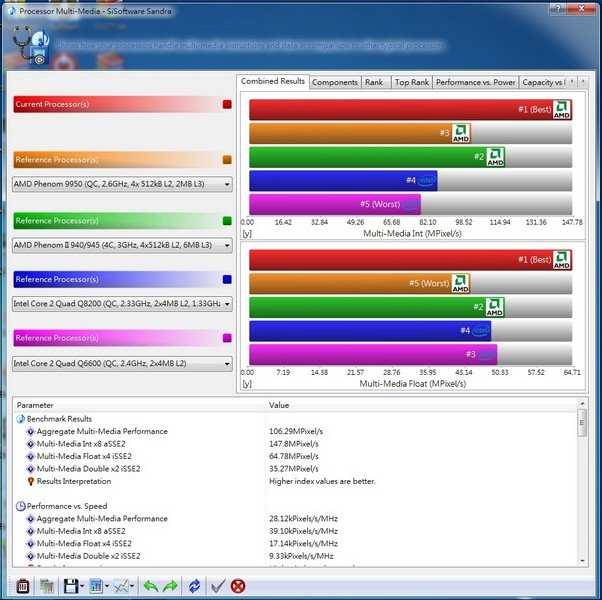
Task: Open the Combined Results tab
Action: click(x=273, y=81)
